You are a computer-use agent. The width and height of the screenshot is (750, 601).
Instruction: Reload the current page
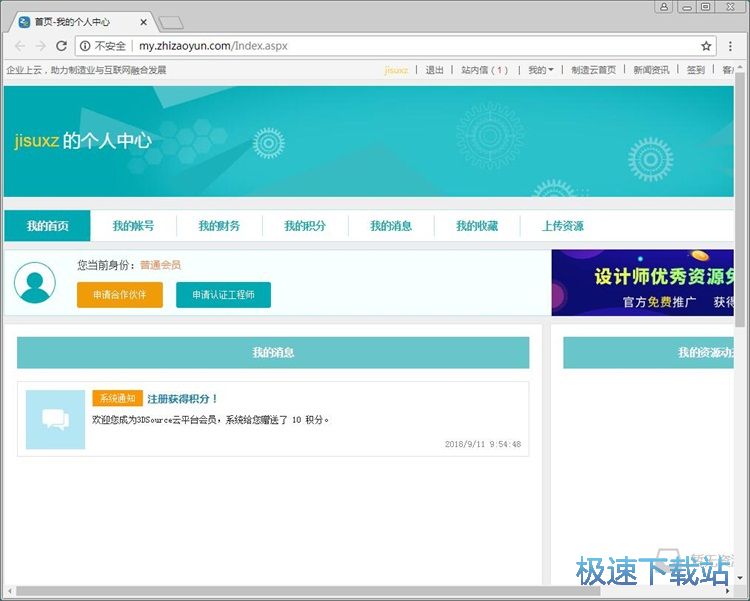[x=61, y=46]
